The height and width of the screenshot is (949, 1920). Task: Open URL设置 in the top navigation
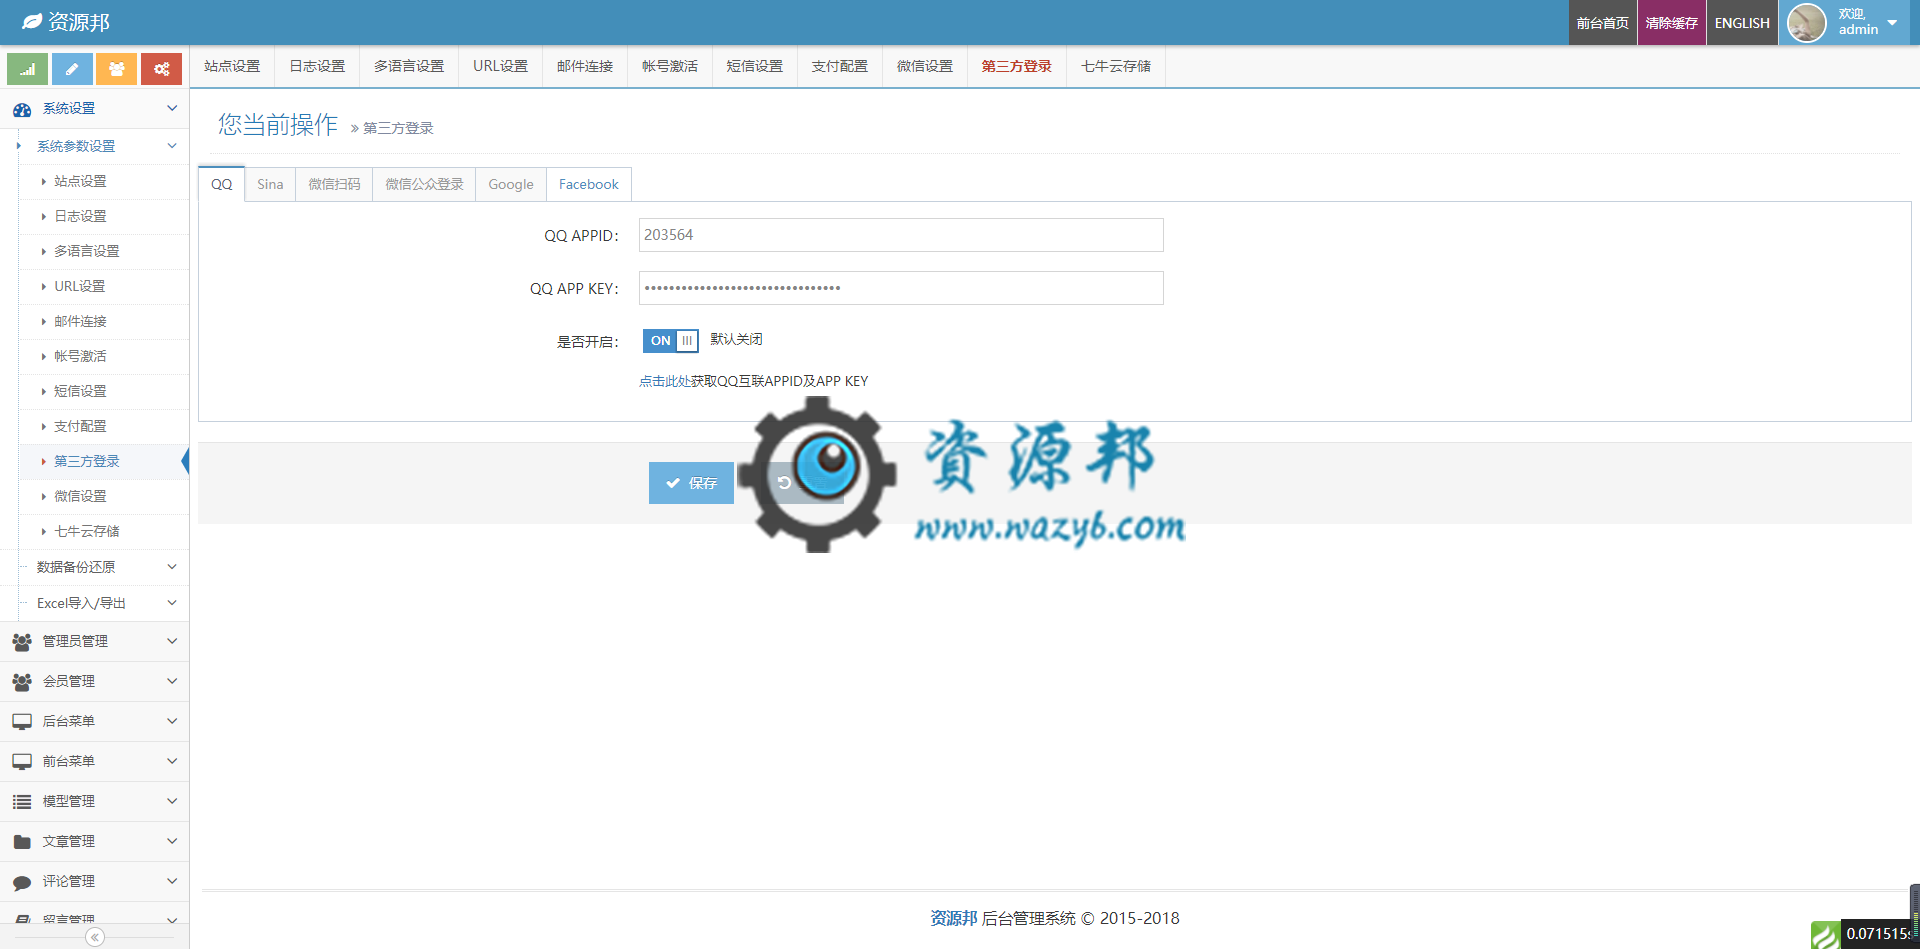[500, 66]
